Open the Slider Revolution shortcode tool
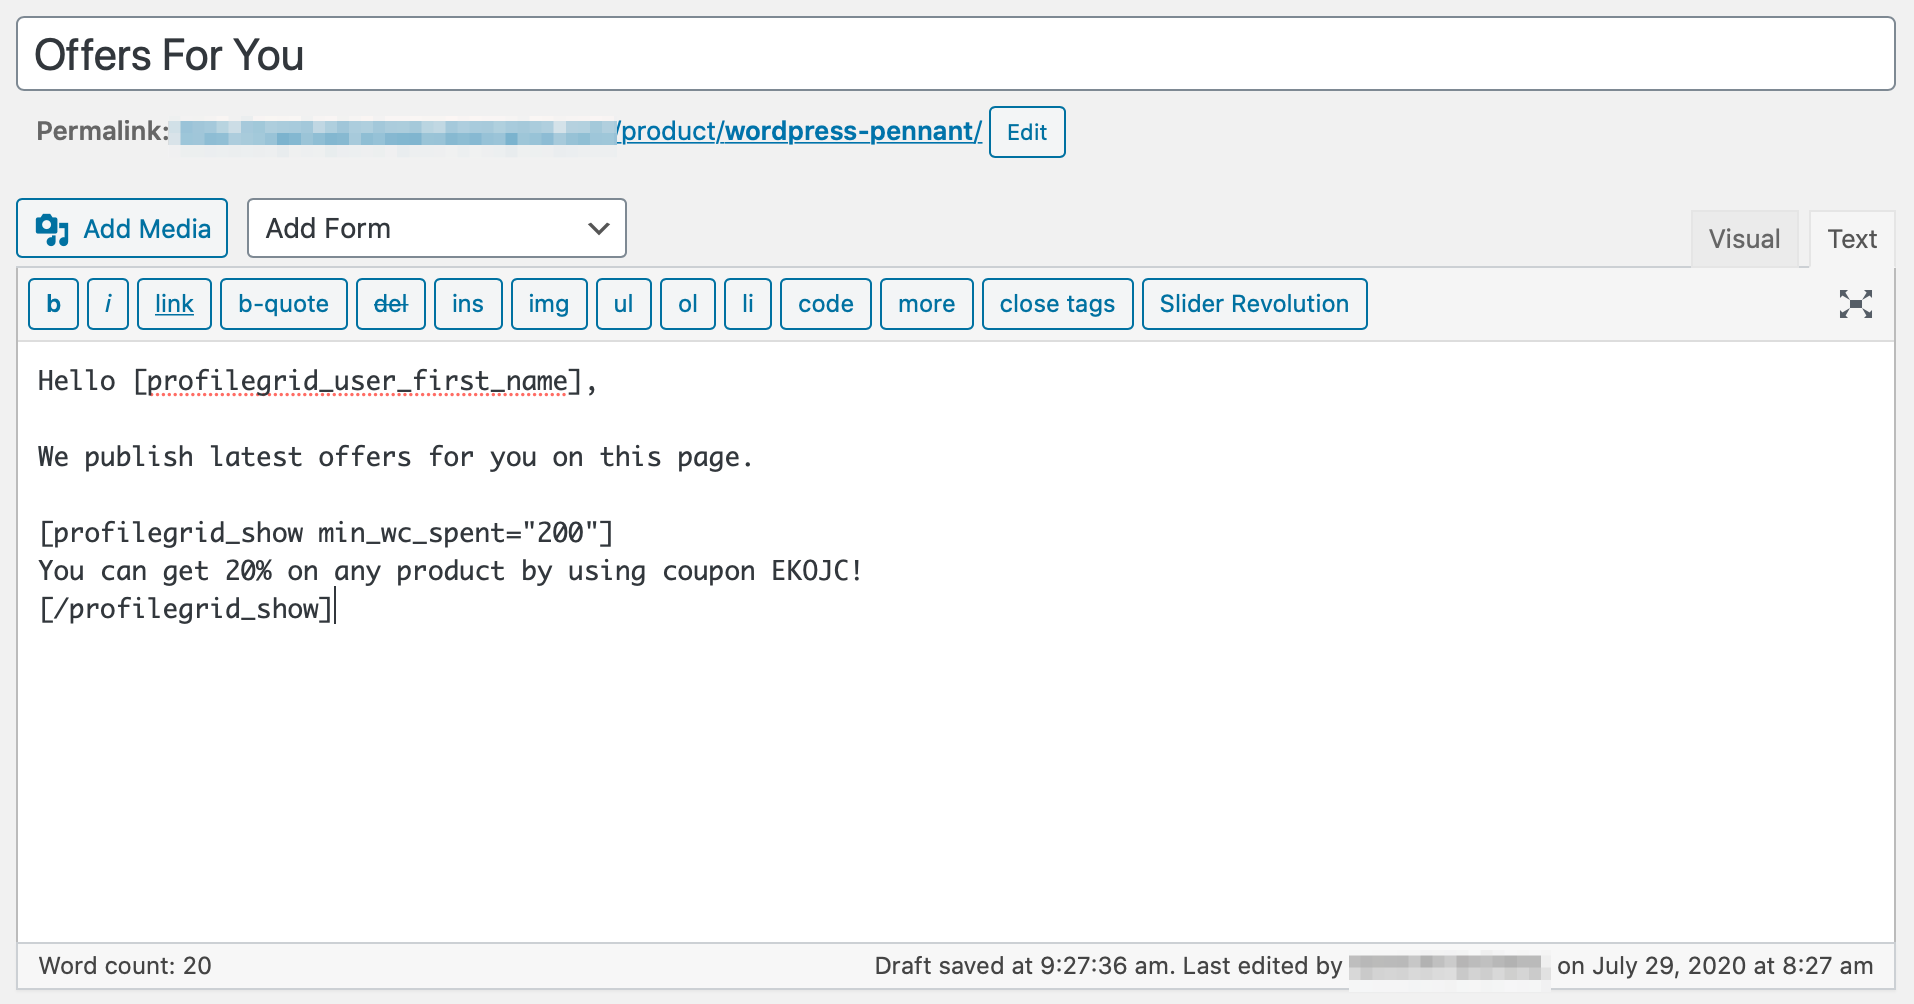The height and width of the screenshot is (1004, 1914). coord(1254,303)
